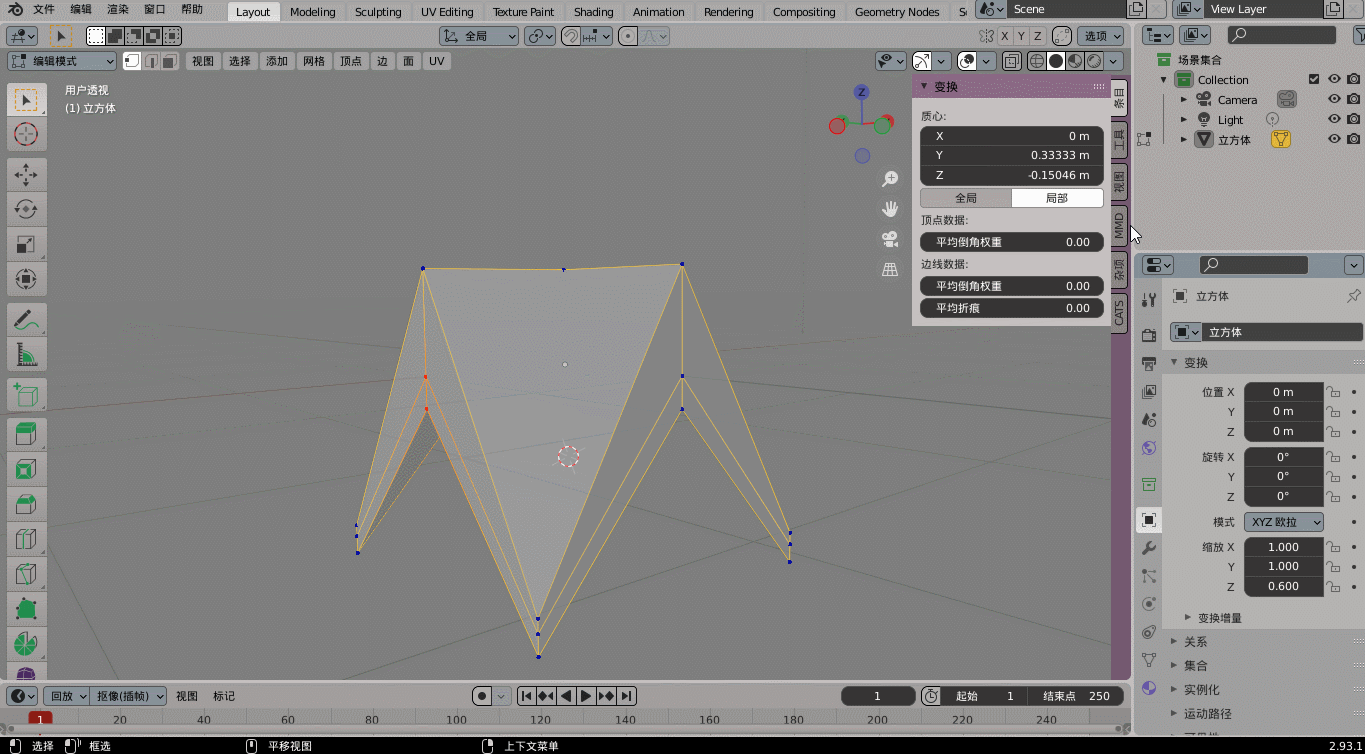Enable edge select mode
The height and width of the screenshot is (754, 1365).
pos(151,61)
